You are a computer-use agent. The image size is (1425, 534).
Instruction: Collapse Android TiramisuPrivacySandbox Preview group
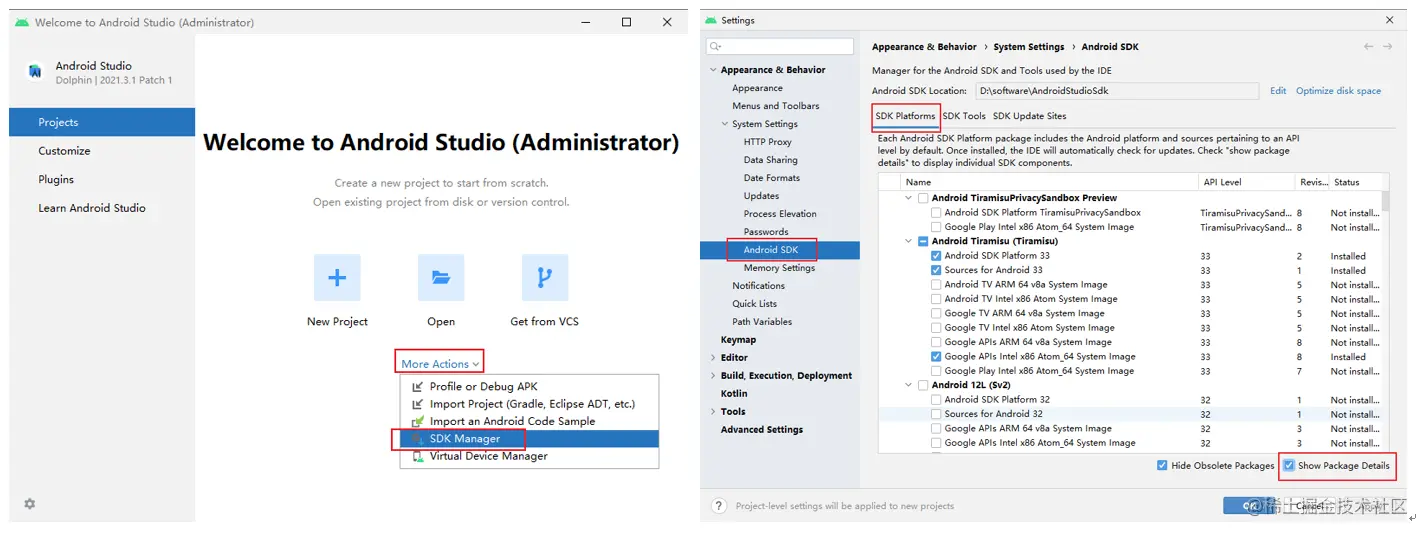[x=909, y=198]
